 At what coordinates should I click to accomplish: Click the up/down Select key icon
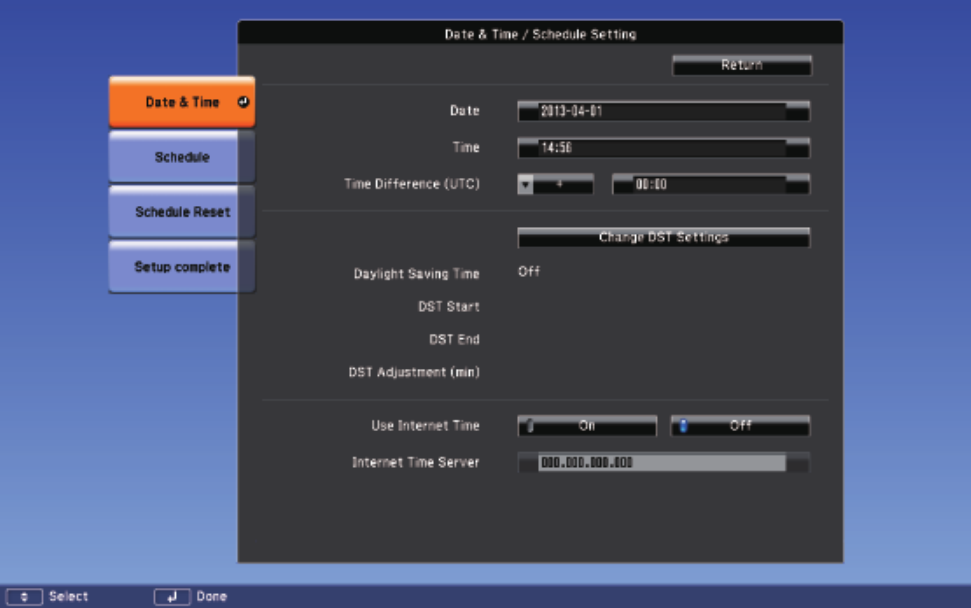tap(25, 597)
